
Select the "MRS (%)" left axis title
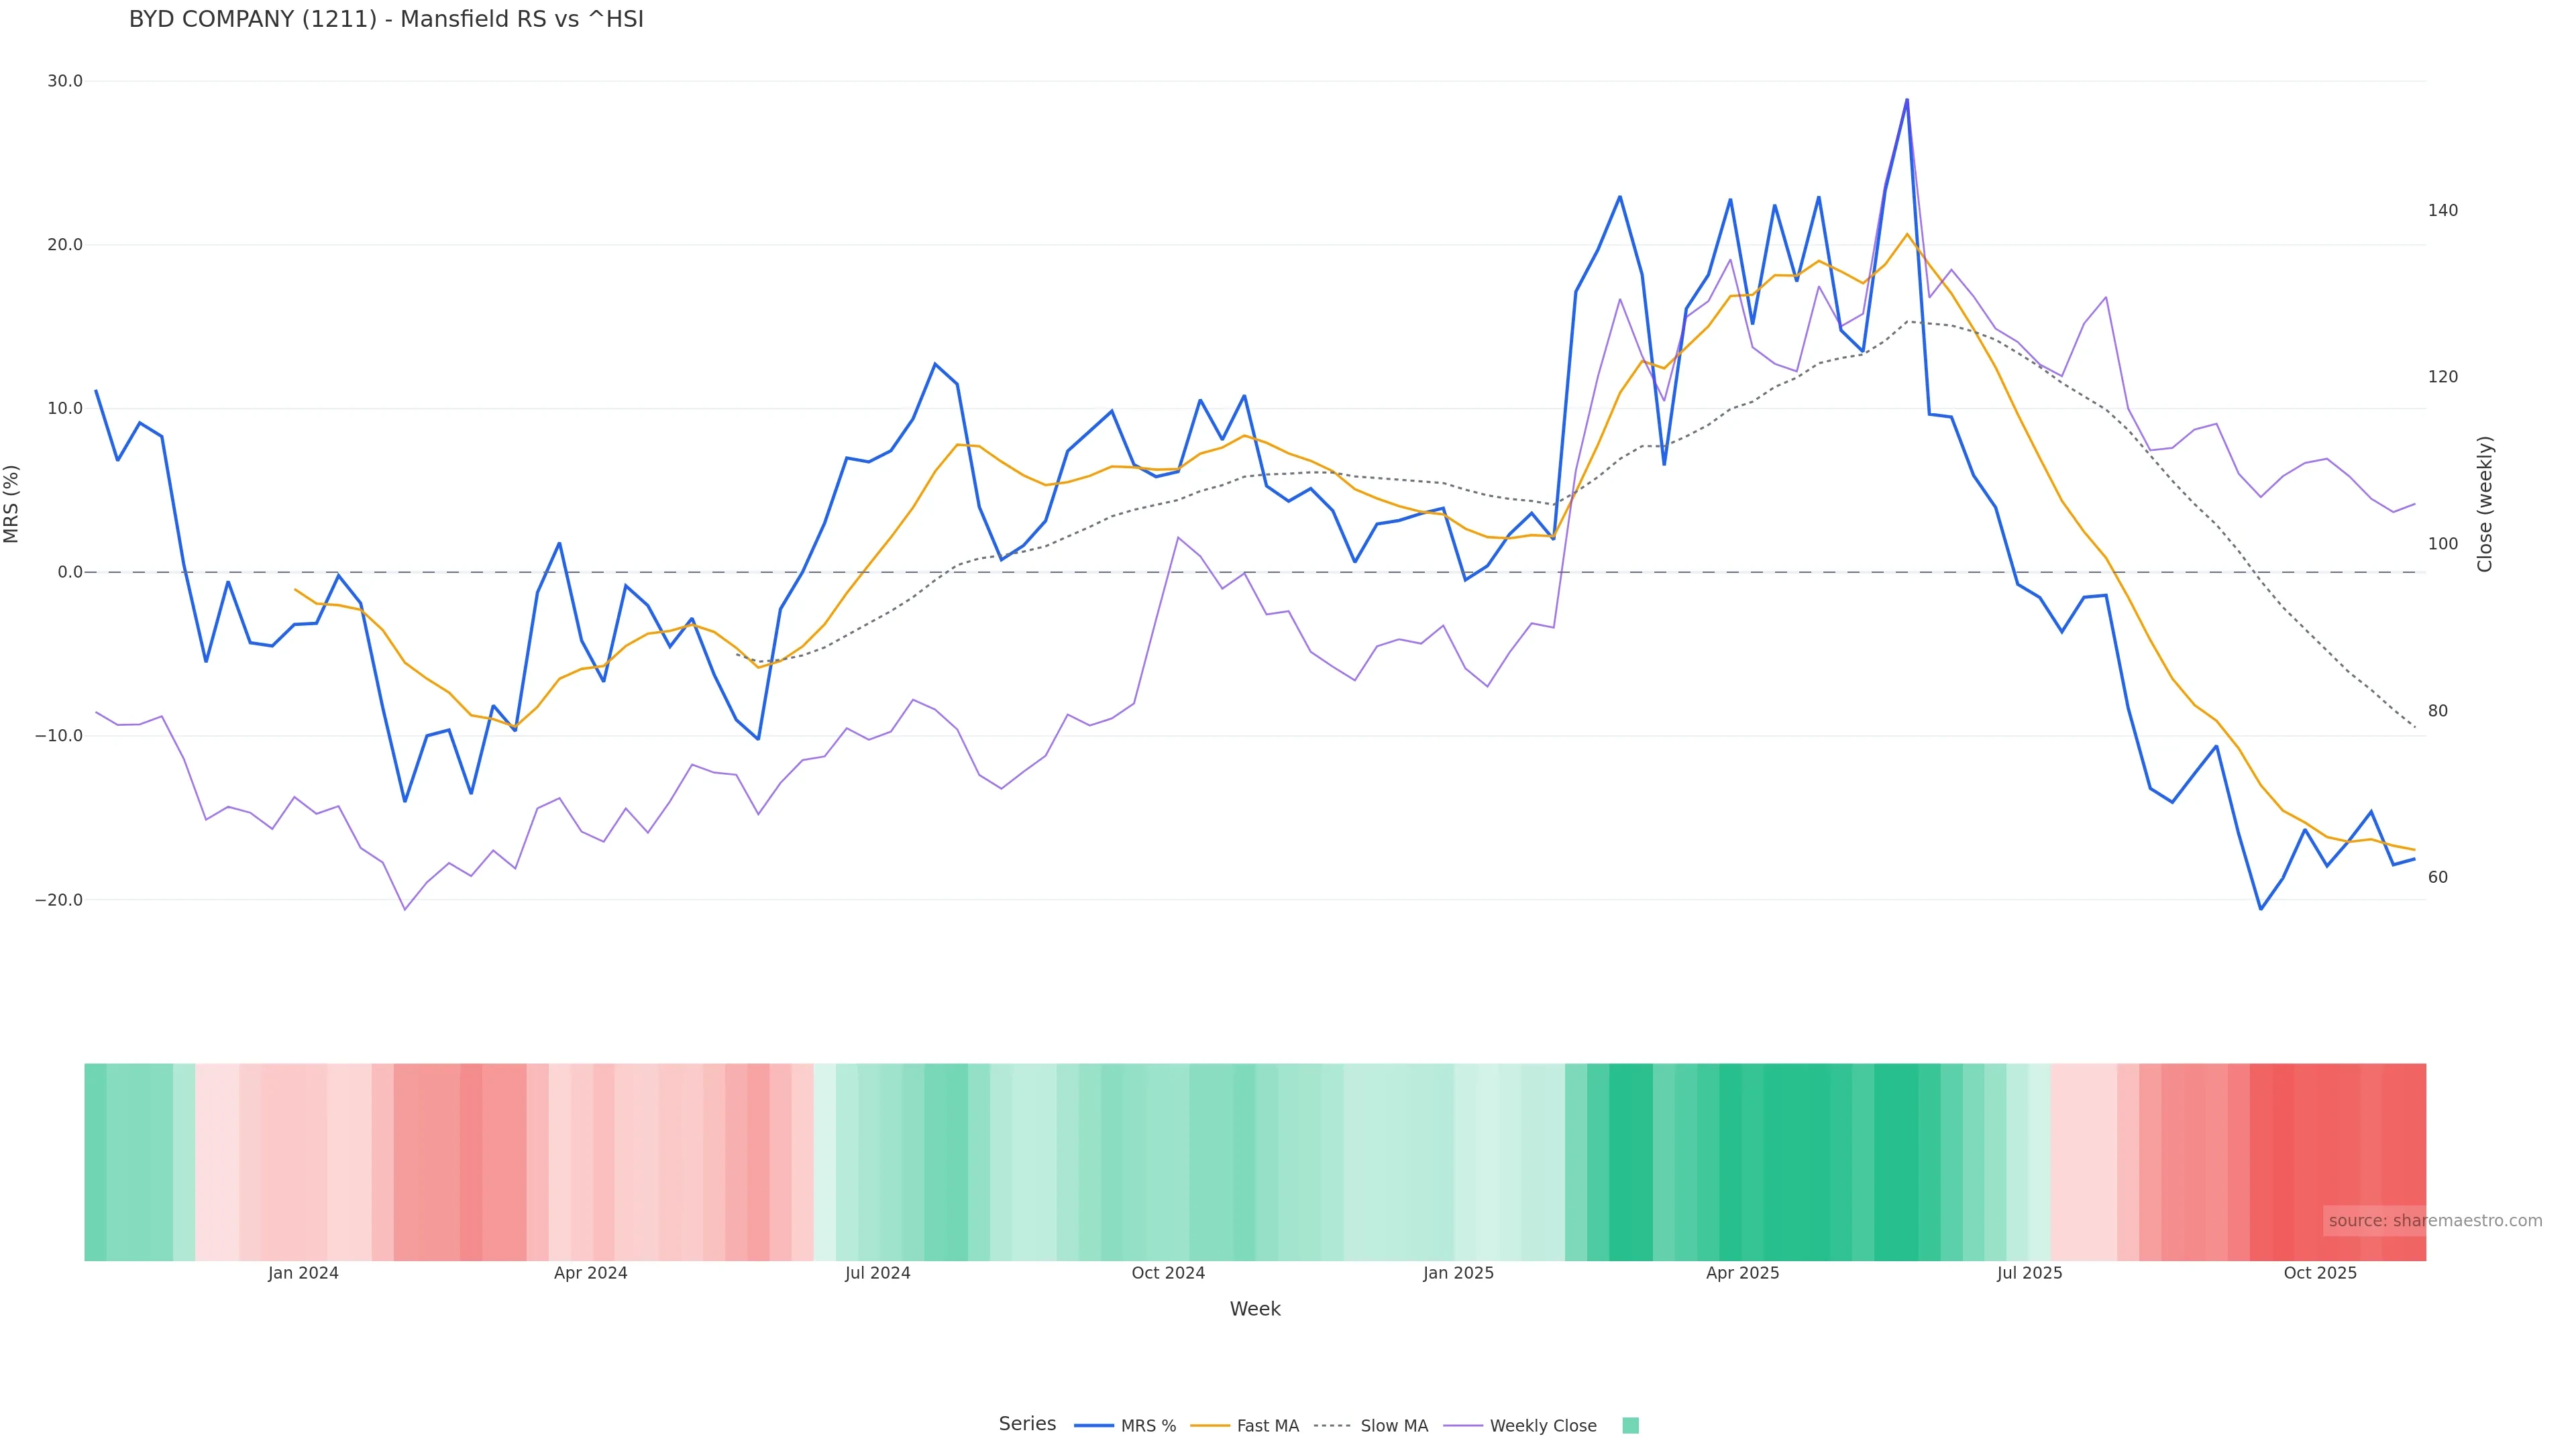tap(12, 503)
